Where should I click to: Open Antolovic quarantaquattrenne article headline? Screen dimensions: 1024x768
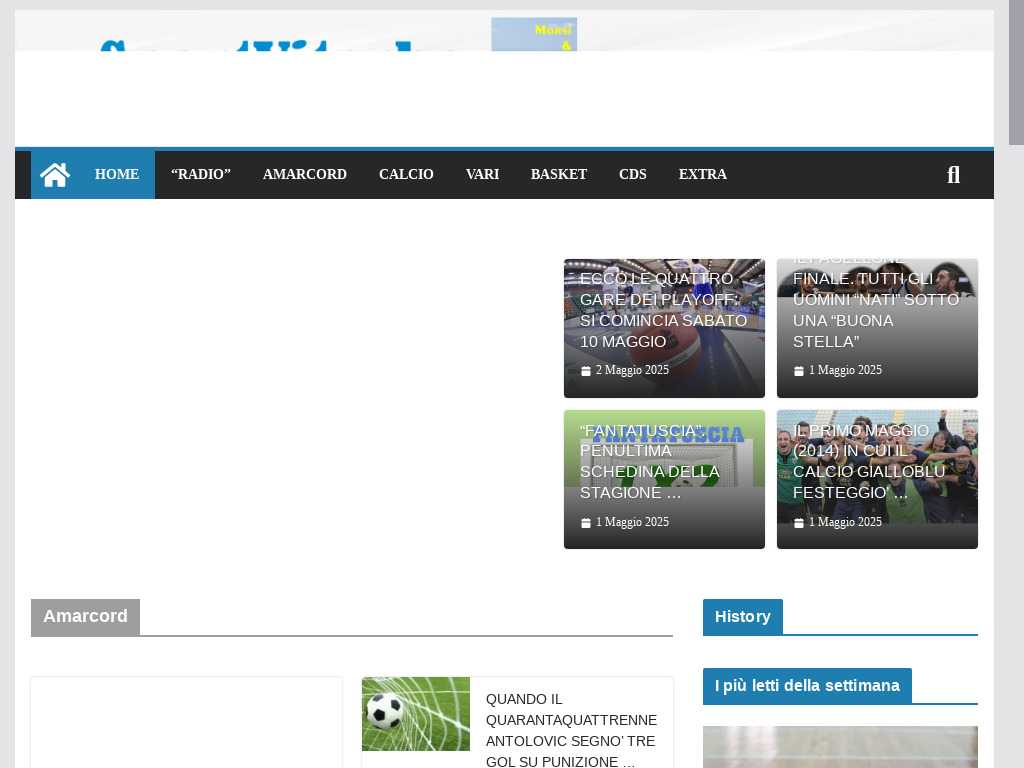tap(571, 730)
